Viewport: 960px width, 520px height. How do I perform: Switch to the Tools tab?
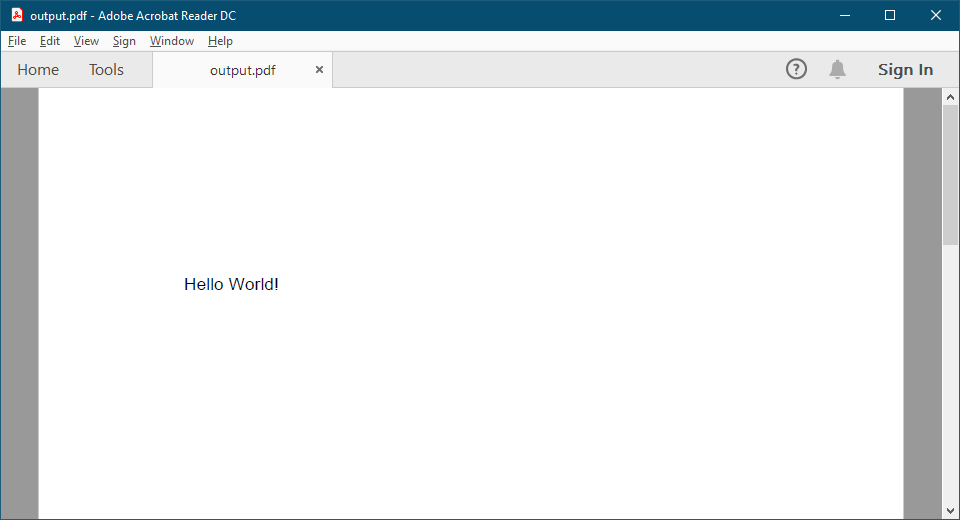(x=106, y=70)
